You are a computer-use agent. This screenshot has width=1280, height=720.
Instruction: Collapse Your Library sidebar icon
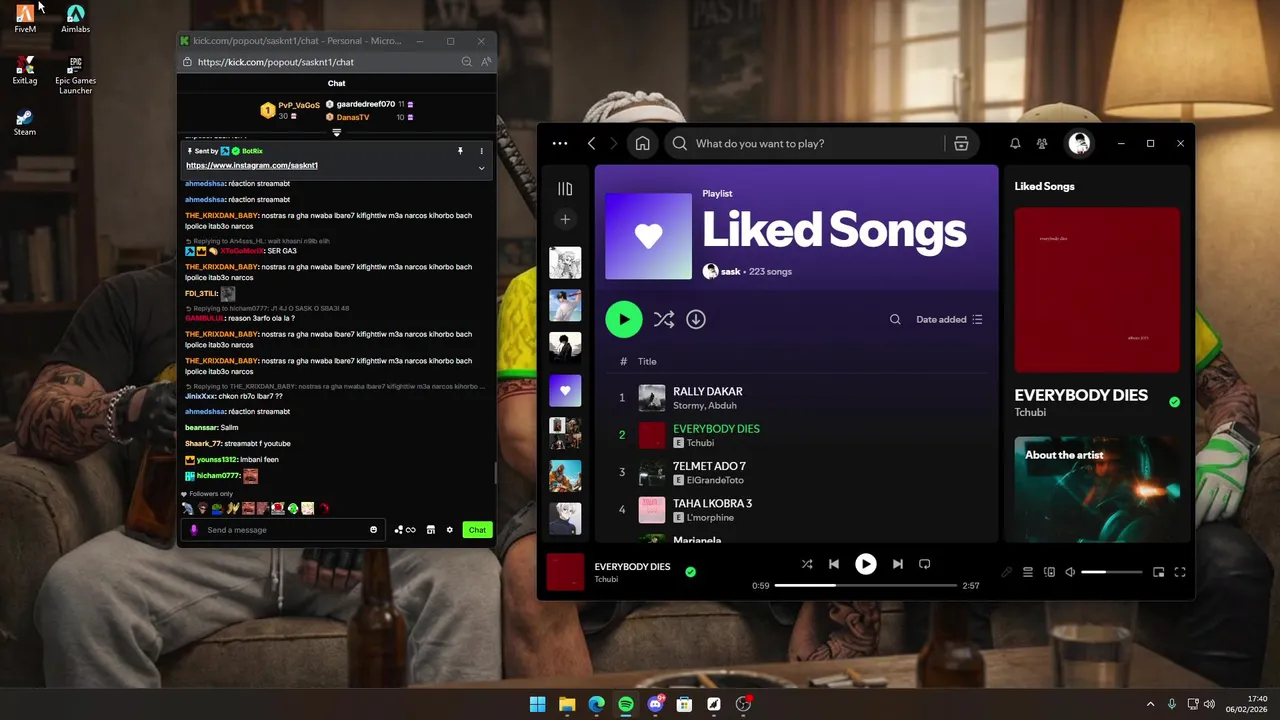pos(565,189)
